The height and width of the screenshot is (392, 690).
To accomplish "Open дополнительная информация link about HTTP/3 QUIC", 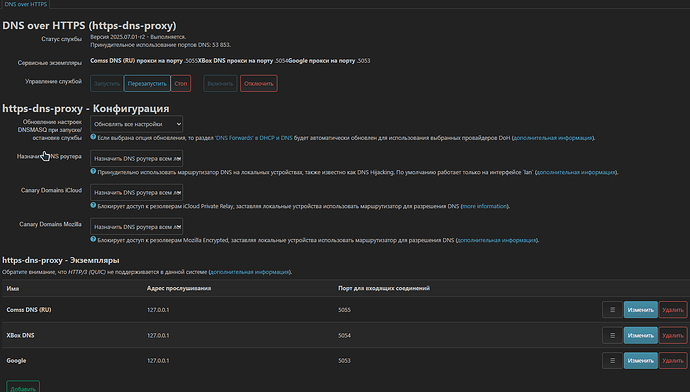I will point(250,272).
